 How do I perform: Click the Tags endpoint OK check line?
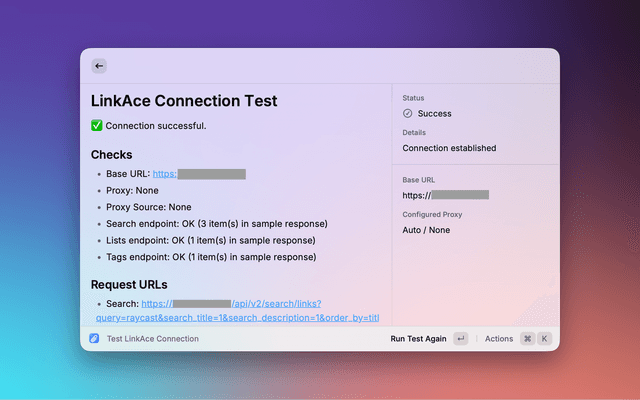tap(211, 257)
